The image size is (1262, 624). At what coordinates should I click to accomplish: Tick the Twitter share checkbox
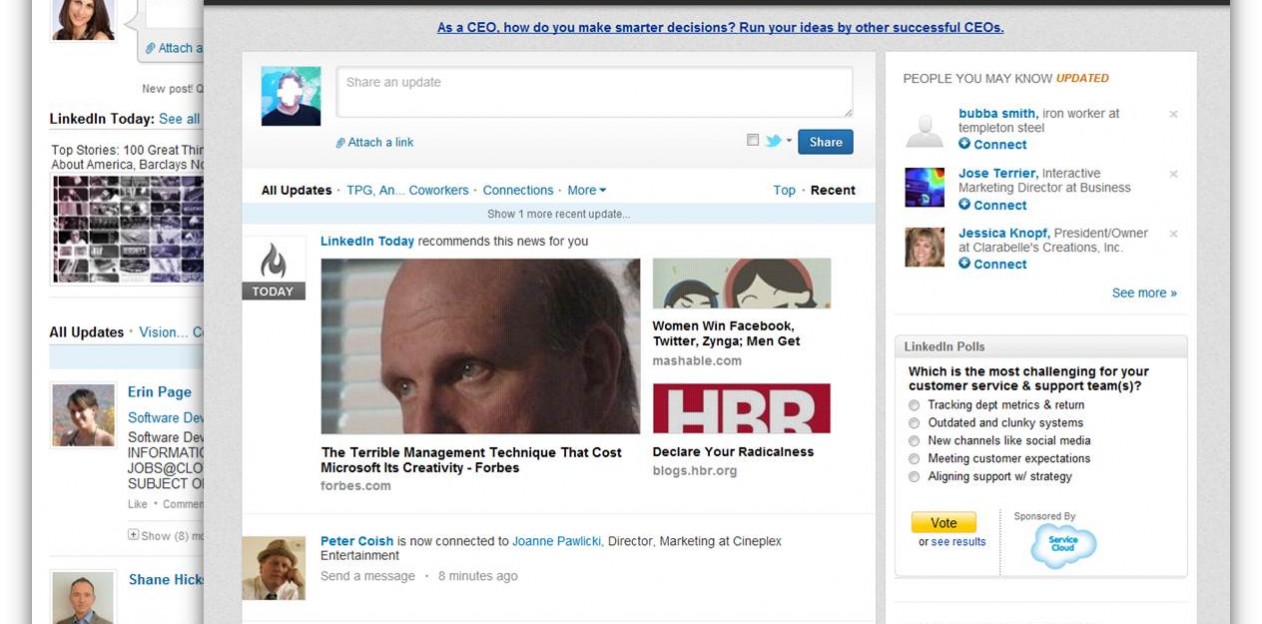click(x=753, y=141)
